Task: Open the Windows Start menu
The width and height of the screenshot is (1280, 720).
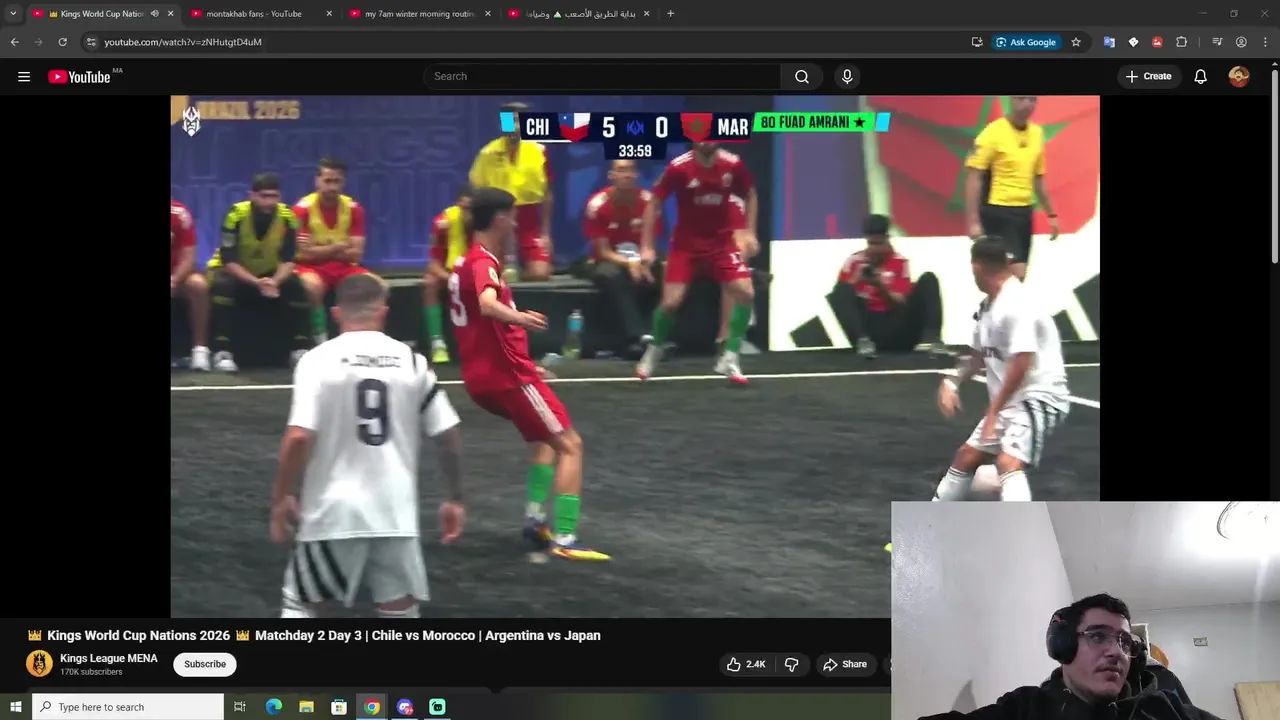Action: [15, 707]
